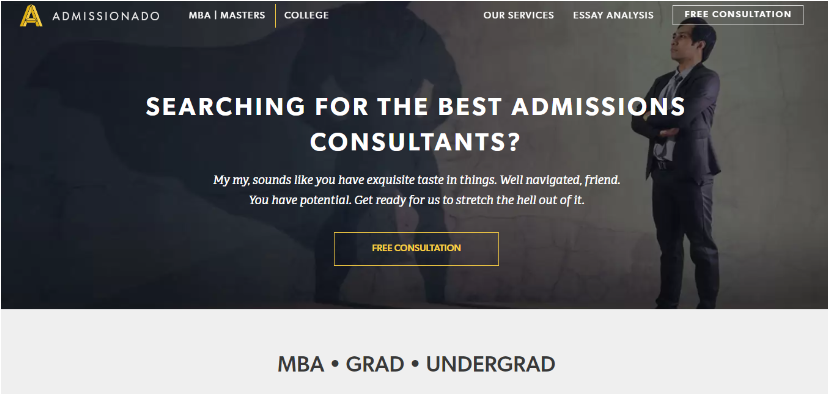
Task: Click the gold FREE CONSULTATION hero button
Action: (416, 248)
